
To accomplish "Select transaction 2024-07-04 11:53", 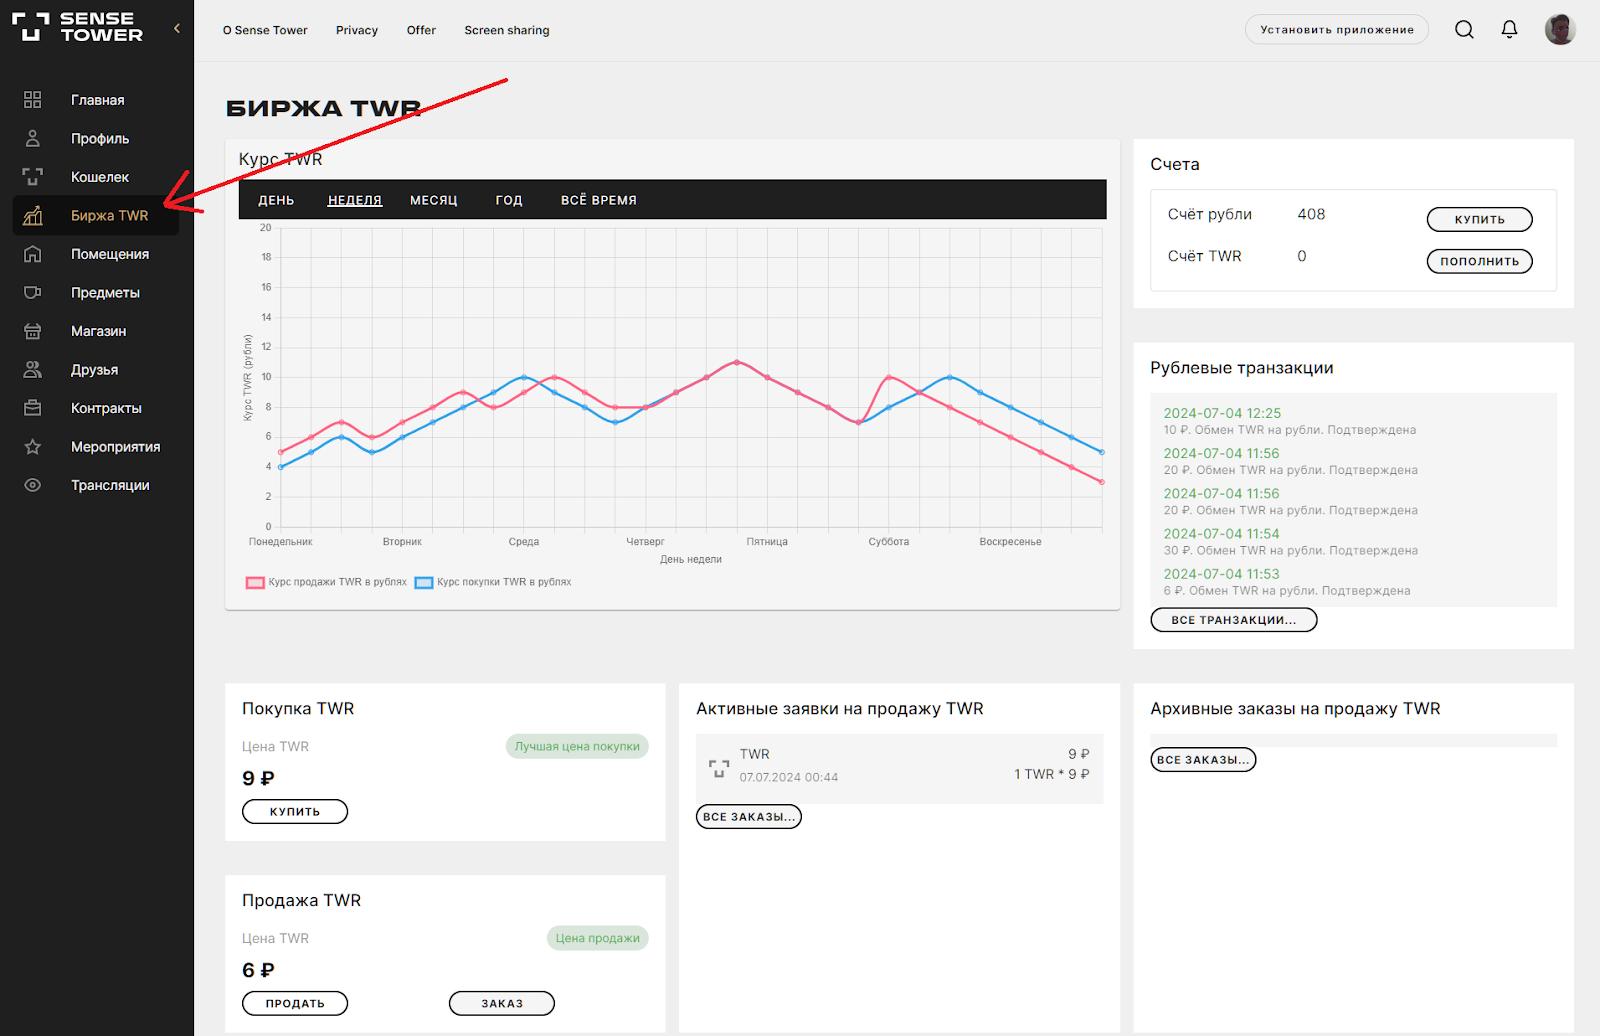I will point(1221,574).
